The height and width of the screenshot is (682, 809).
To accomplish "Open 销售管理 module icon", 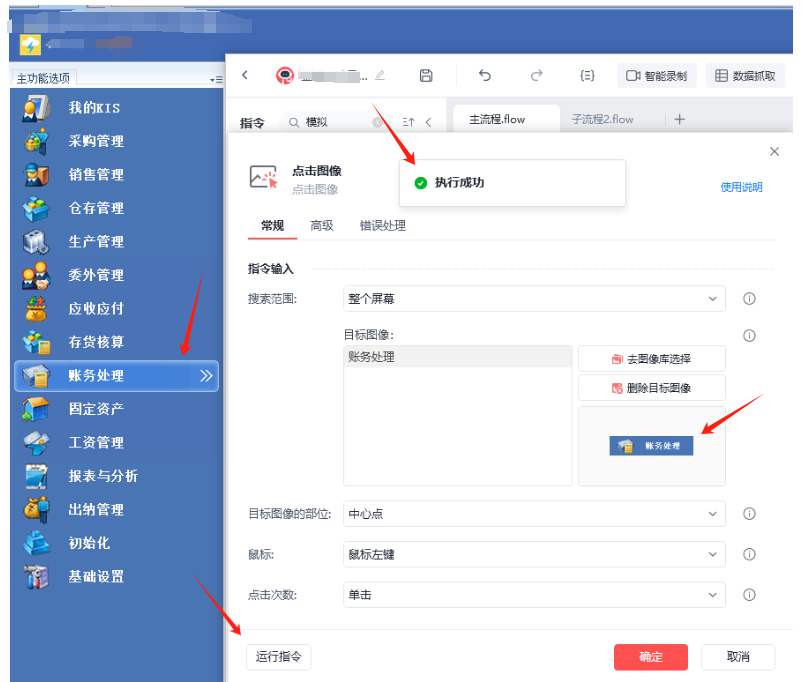I will tap(36, 175).
